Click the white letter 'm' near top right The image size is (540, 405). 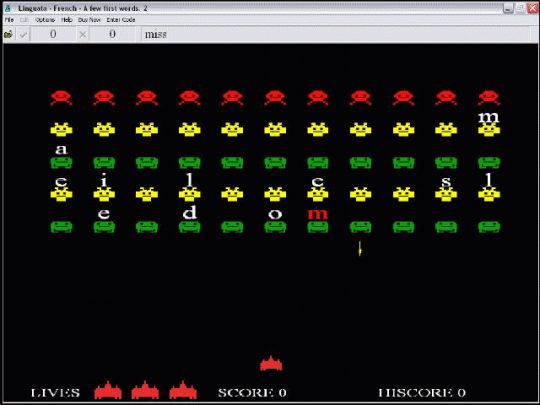coord(489,117)
